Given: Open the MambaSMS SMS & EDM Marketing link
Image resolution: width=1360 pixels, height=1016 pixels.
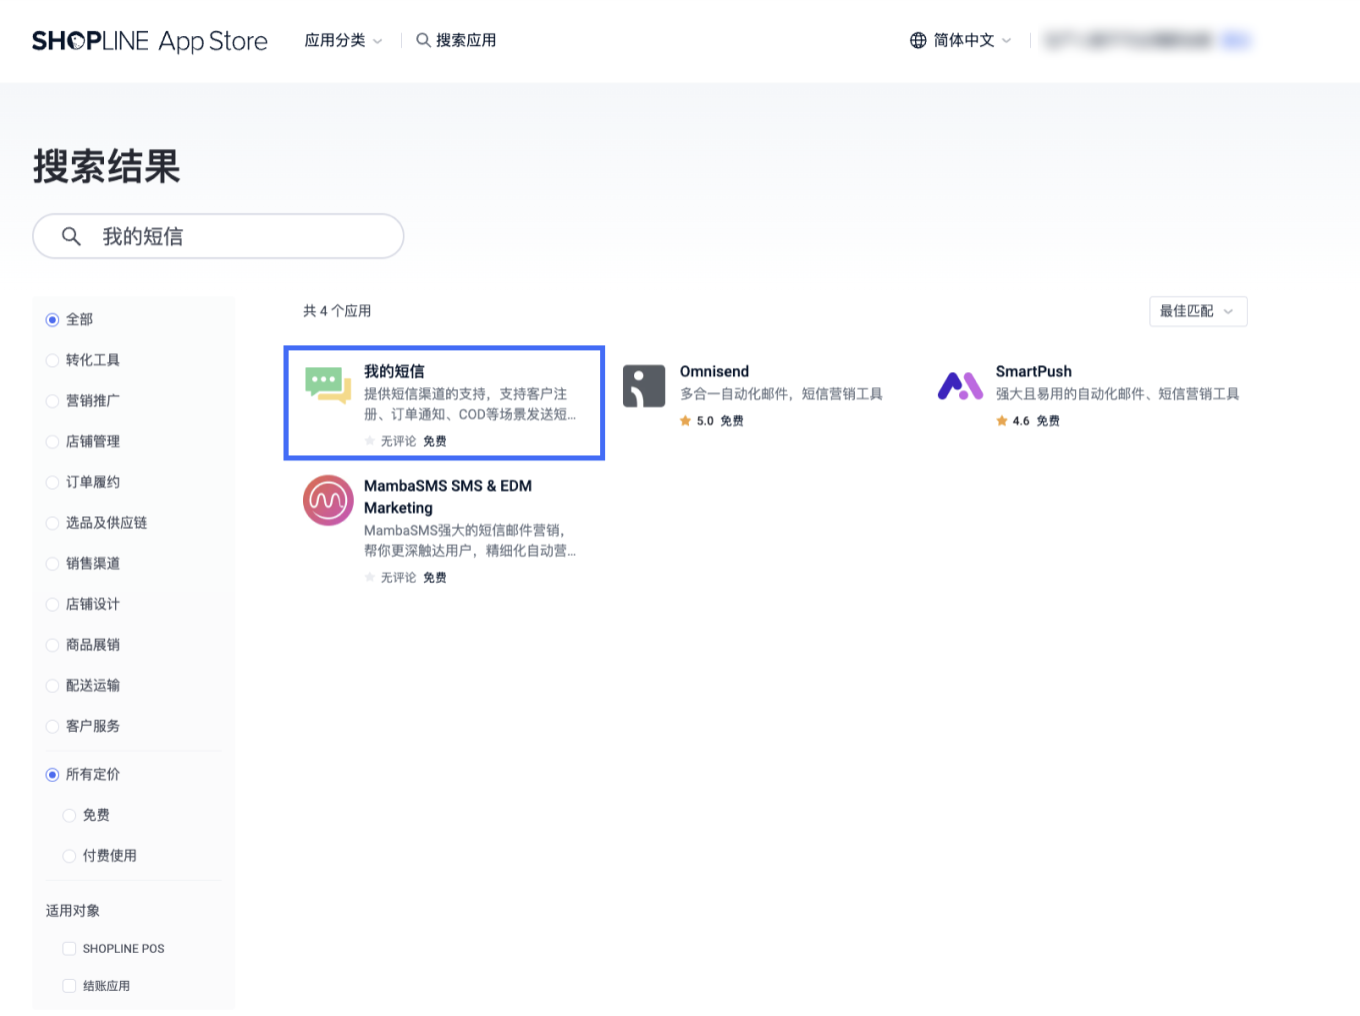Looking at the screenshot, I should [448, 497].
